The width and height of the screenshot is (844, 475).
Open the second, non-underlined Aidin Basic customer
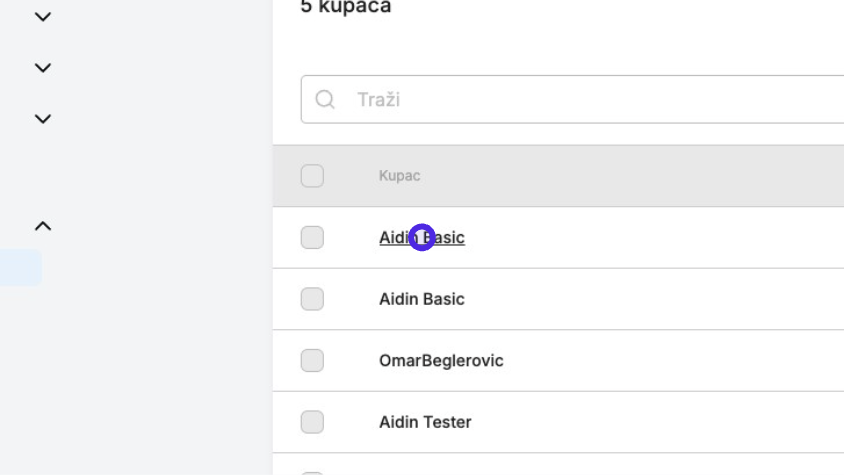(421, 299)
